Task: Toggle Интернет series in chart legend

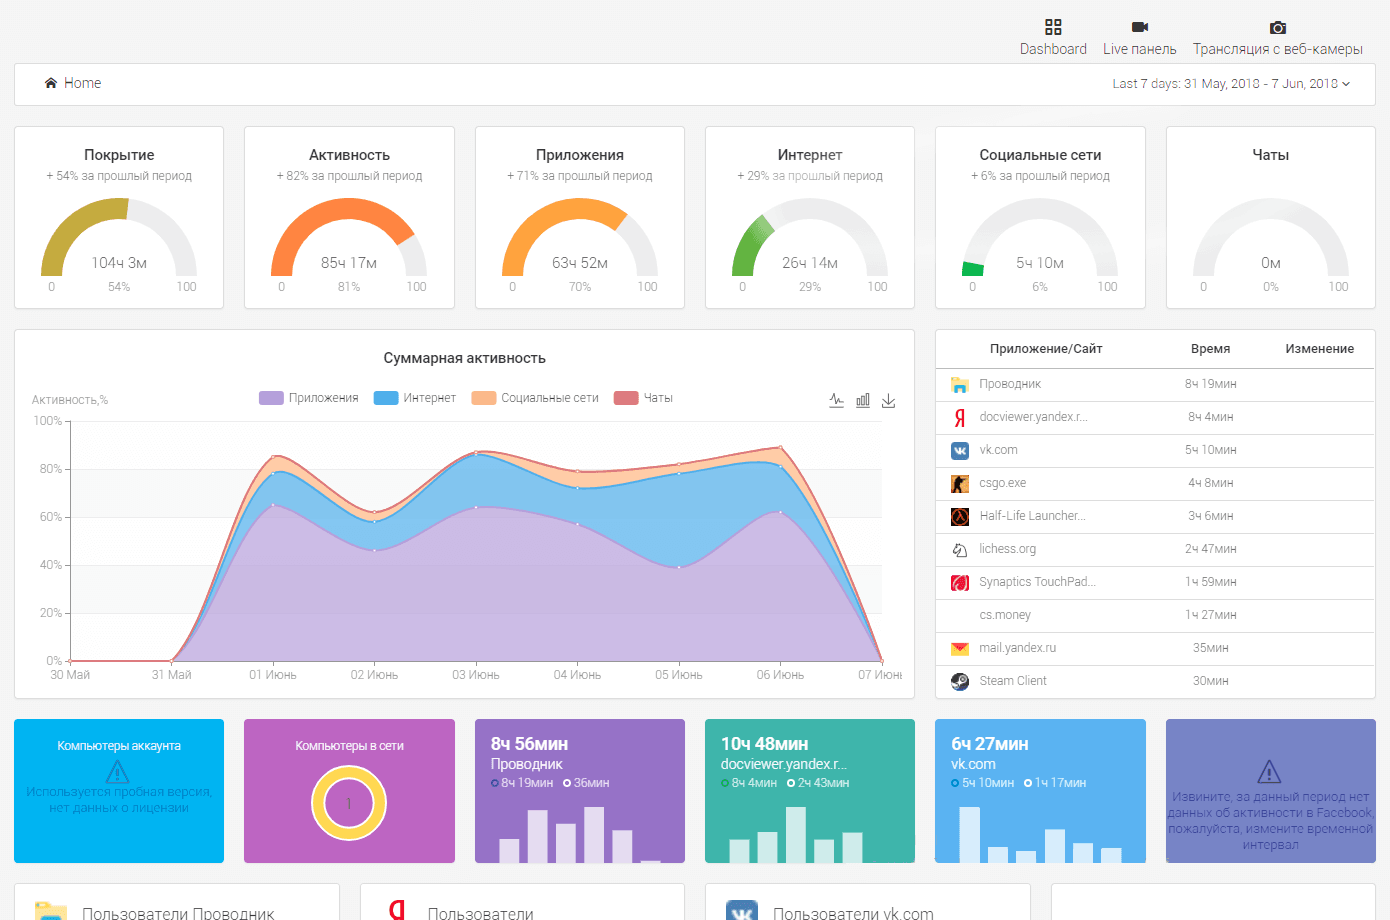Action: tap(415, 398)
